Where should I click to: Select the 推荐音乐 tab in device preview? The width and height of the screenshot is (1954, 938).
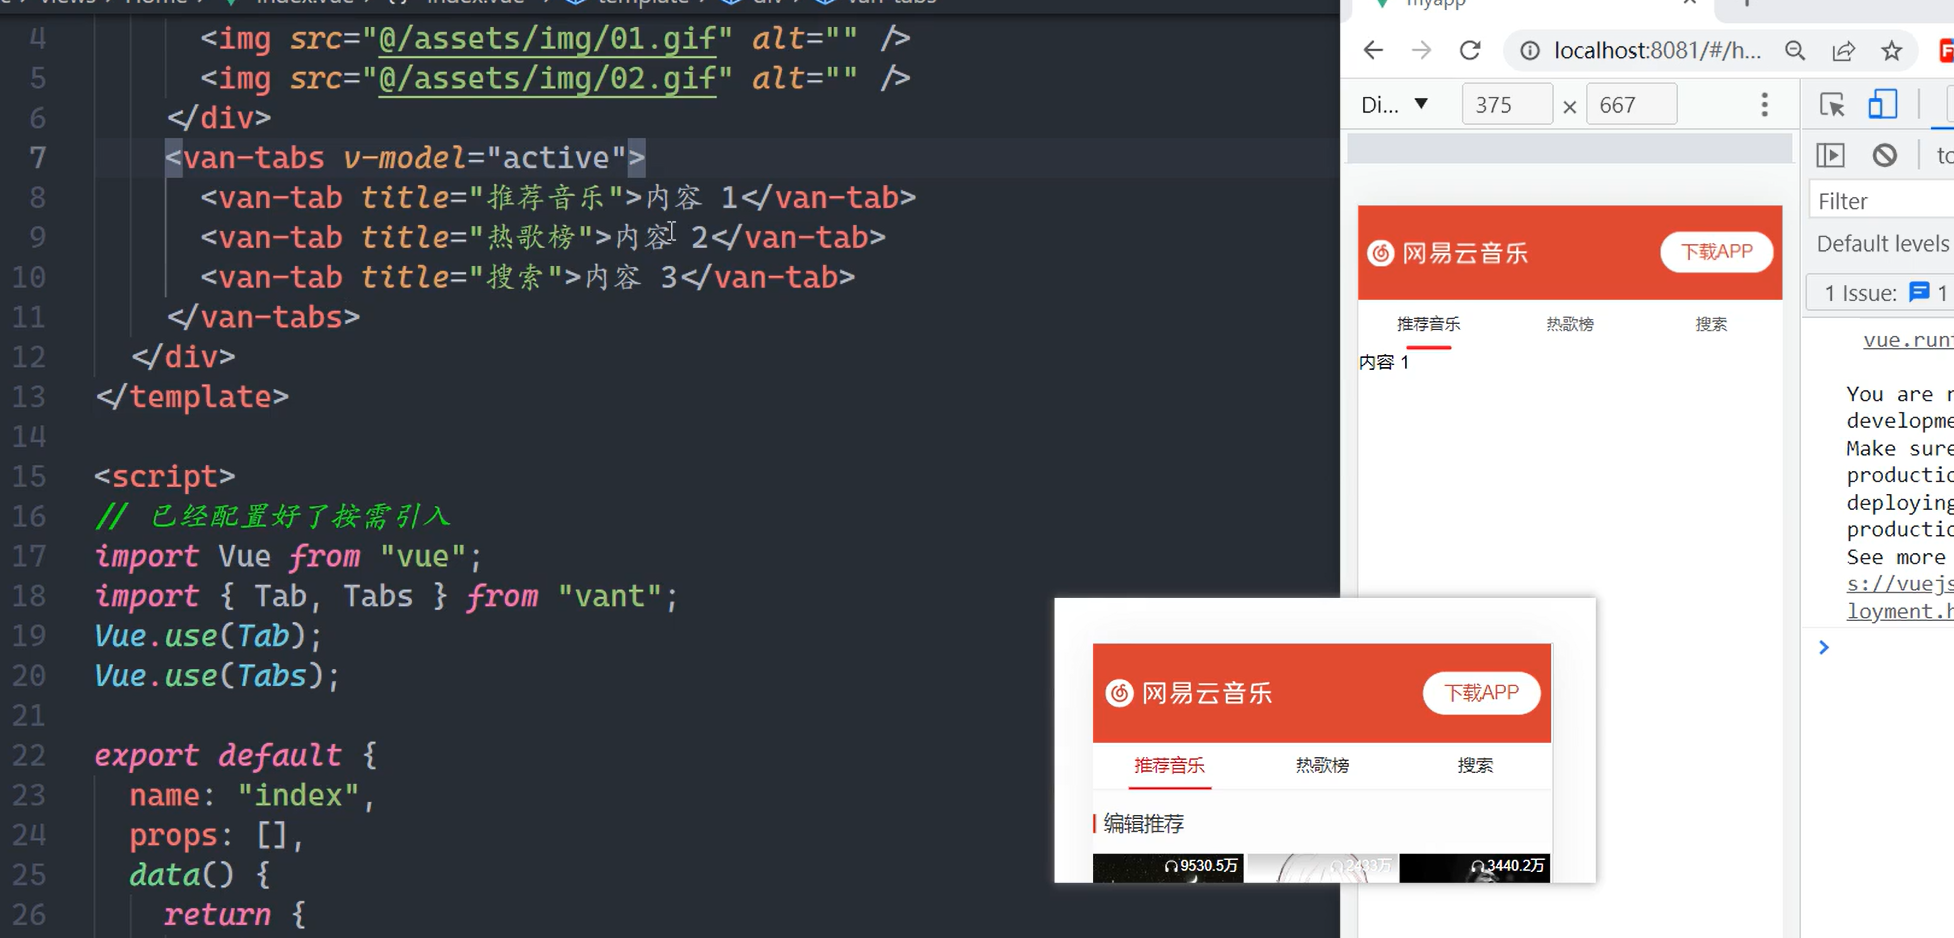[1428, 325]
